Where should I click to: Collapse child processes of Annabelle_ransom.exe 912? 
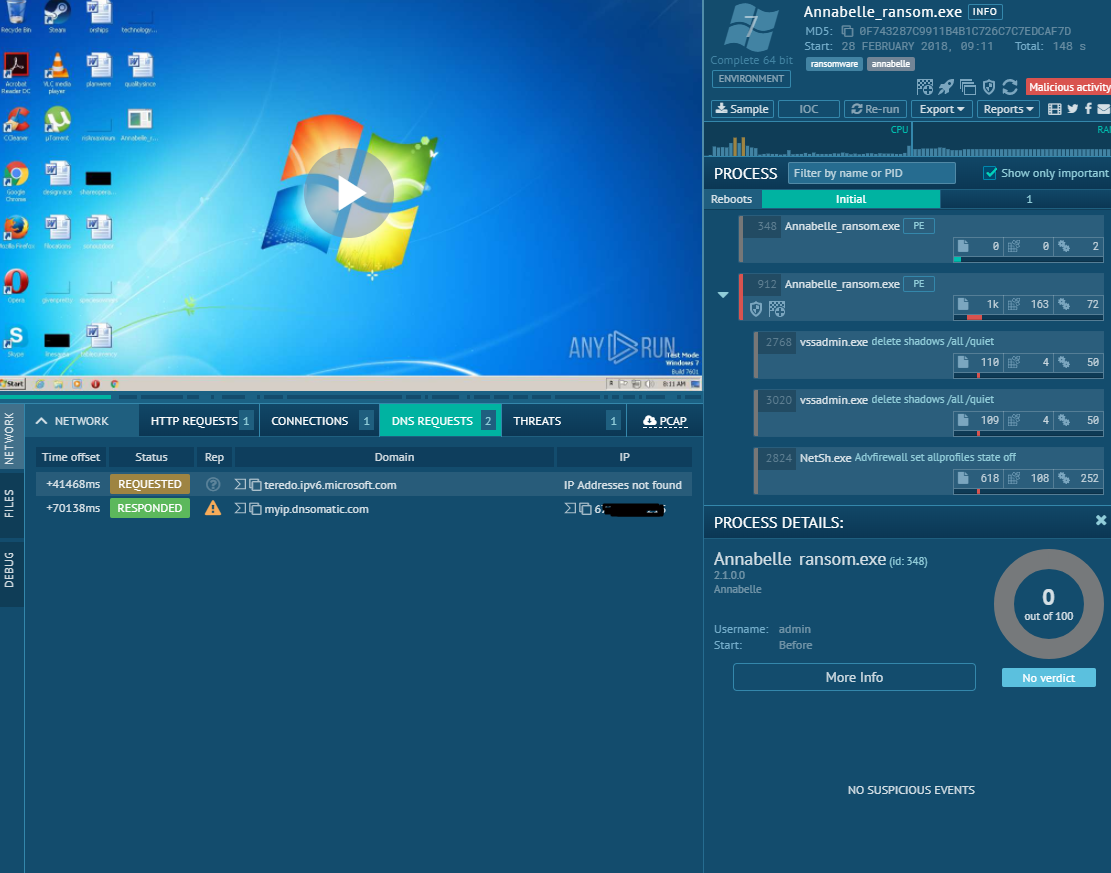click(723, 295)
